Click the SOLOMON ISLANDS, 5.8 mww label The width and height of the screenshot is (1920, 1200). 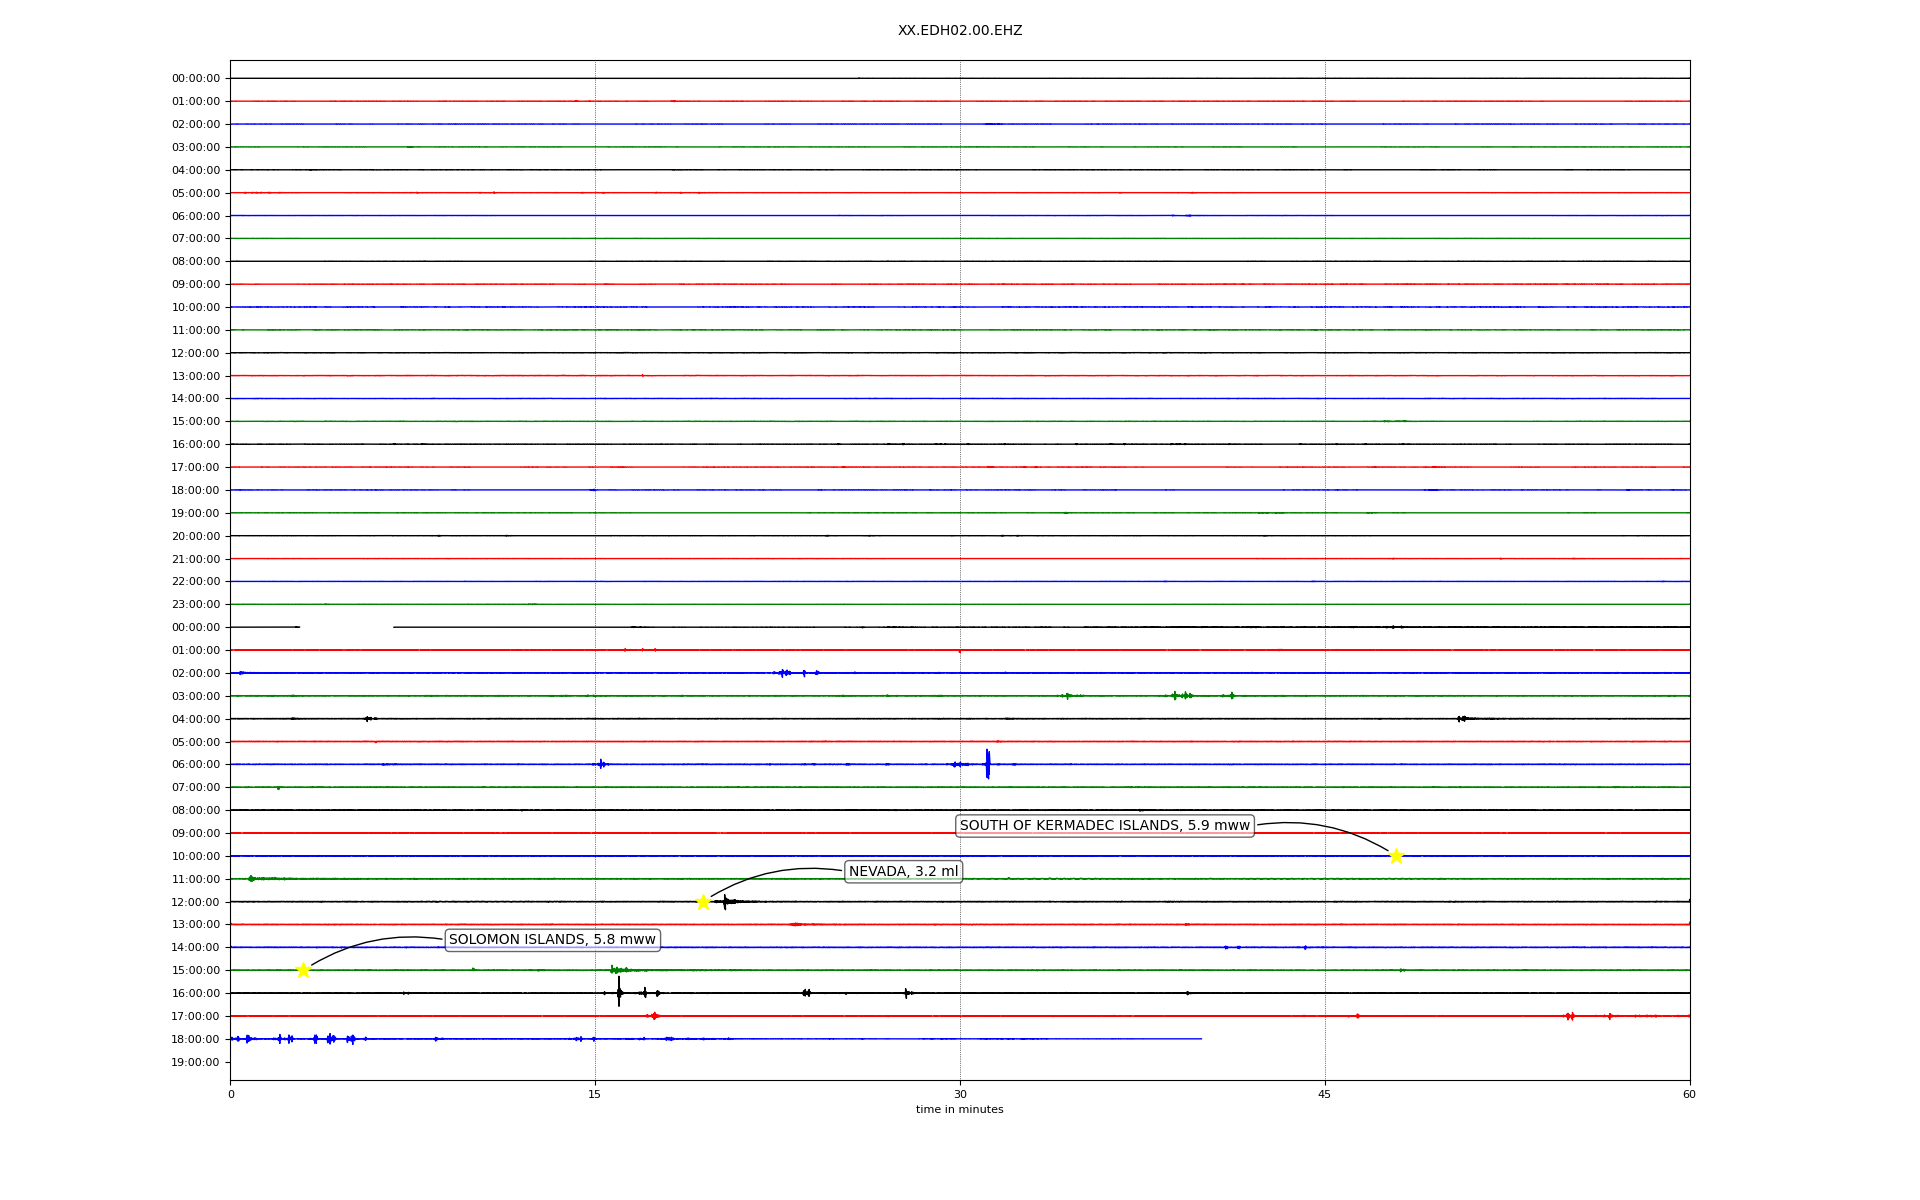tap(552, 939)
